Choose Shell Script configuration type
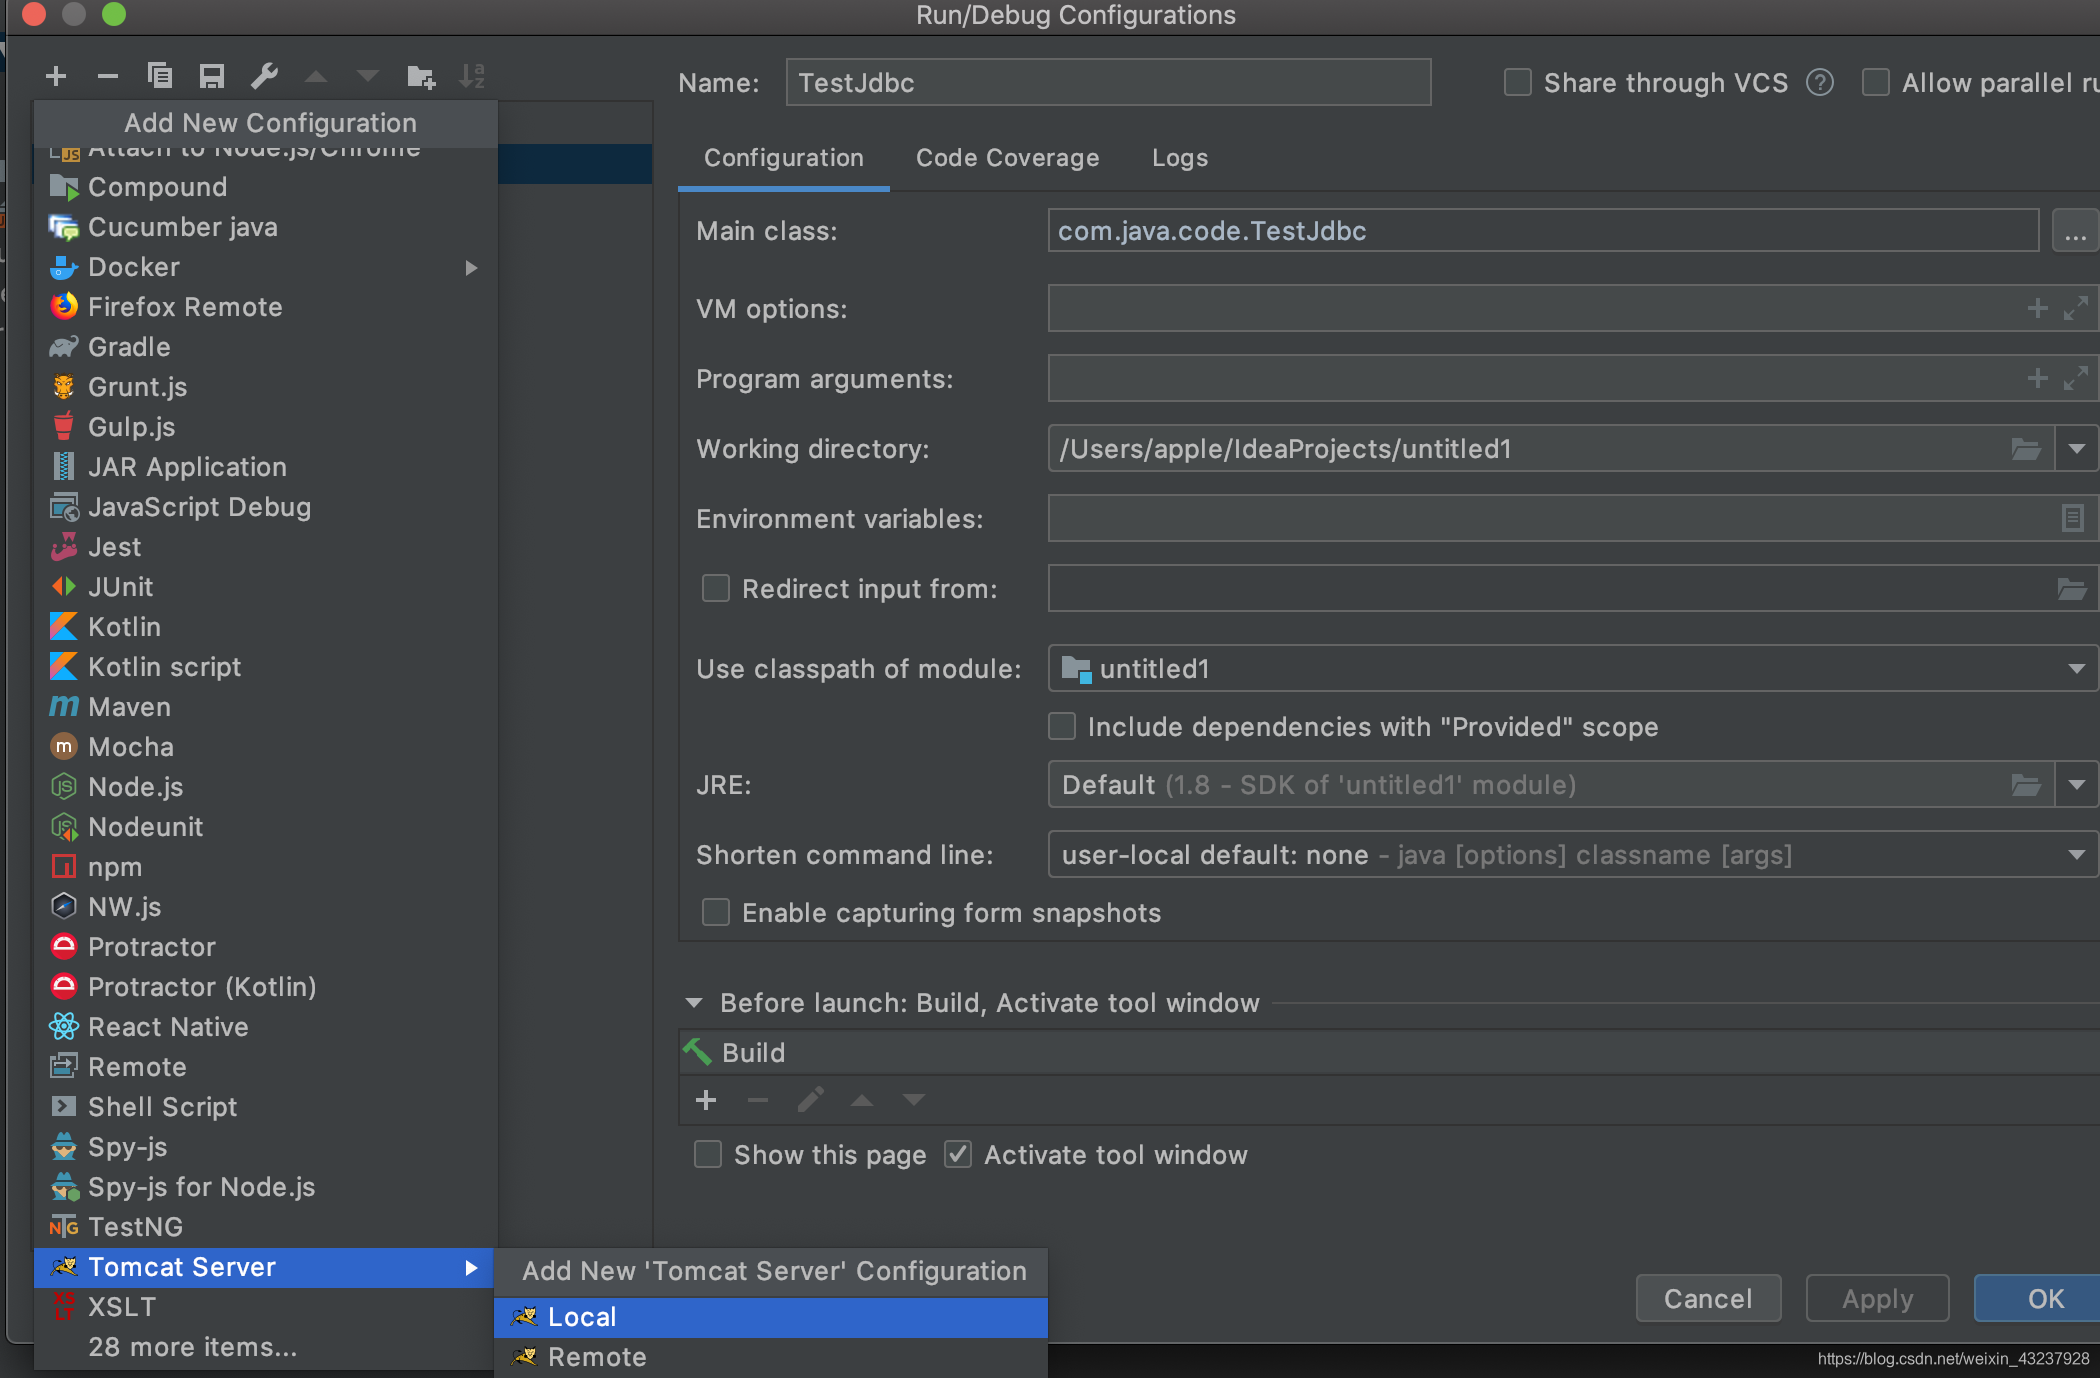Screen dimensions: 2100x1378 click(265, 1107)
